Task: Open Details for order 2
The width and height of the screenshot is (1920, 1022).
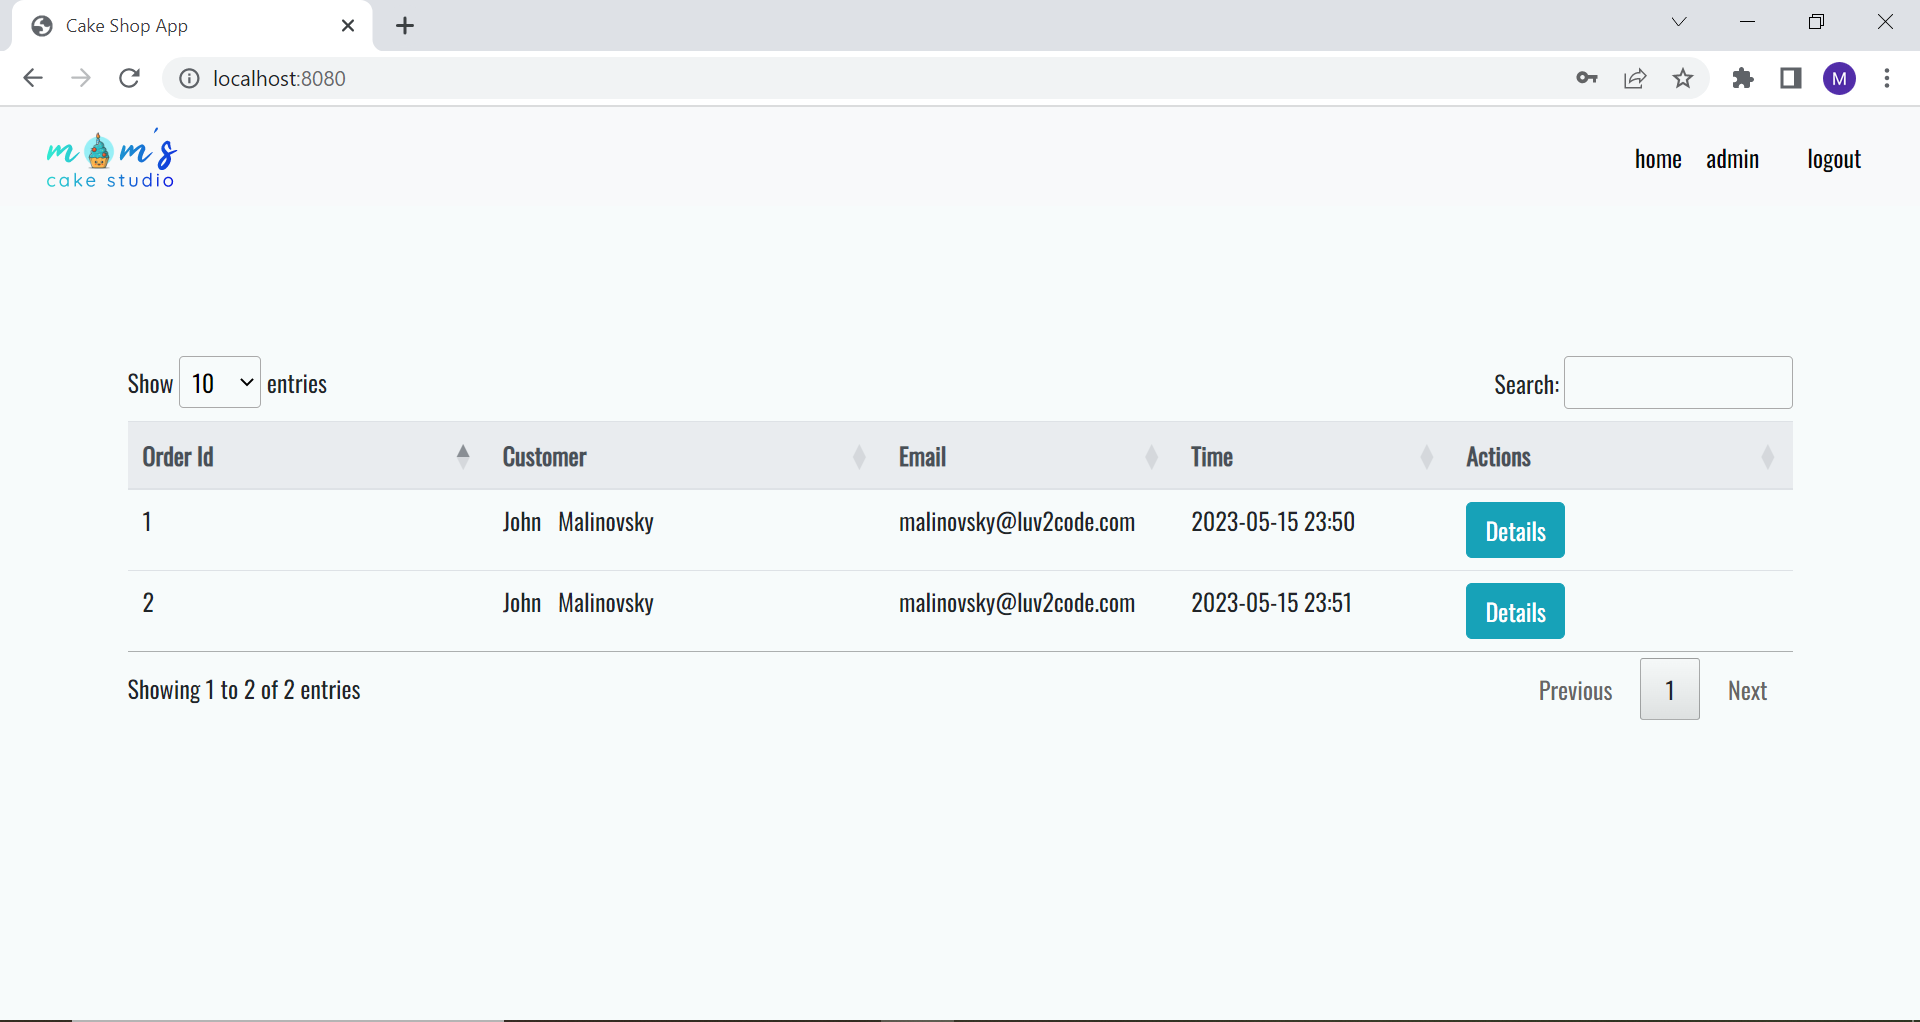Action: point(1514,611)
